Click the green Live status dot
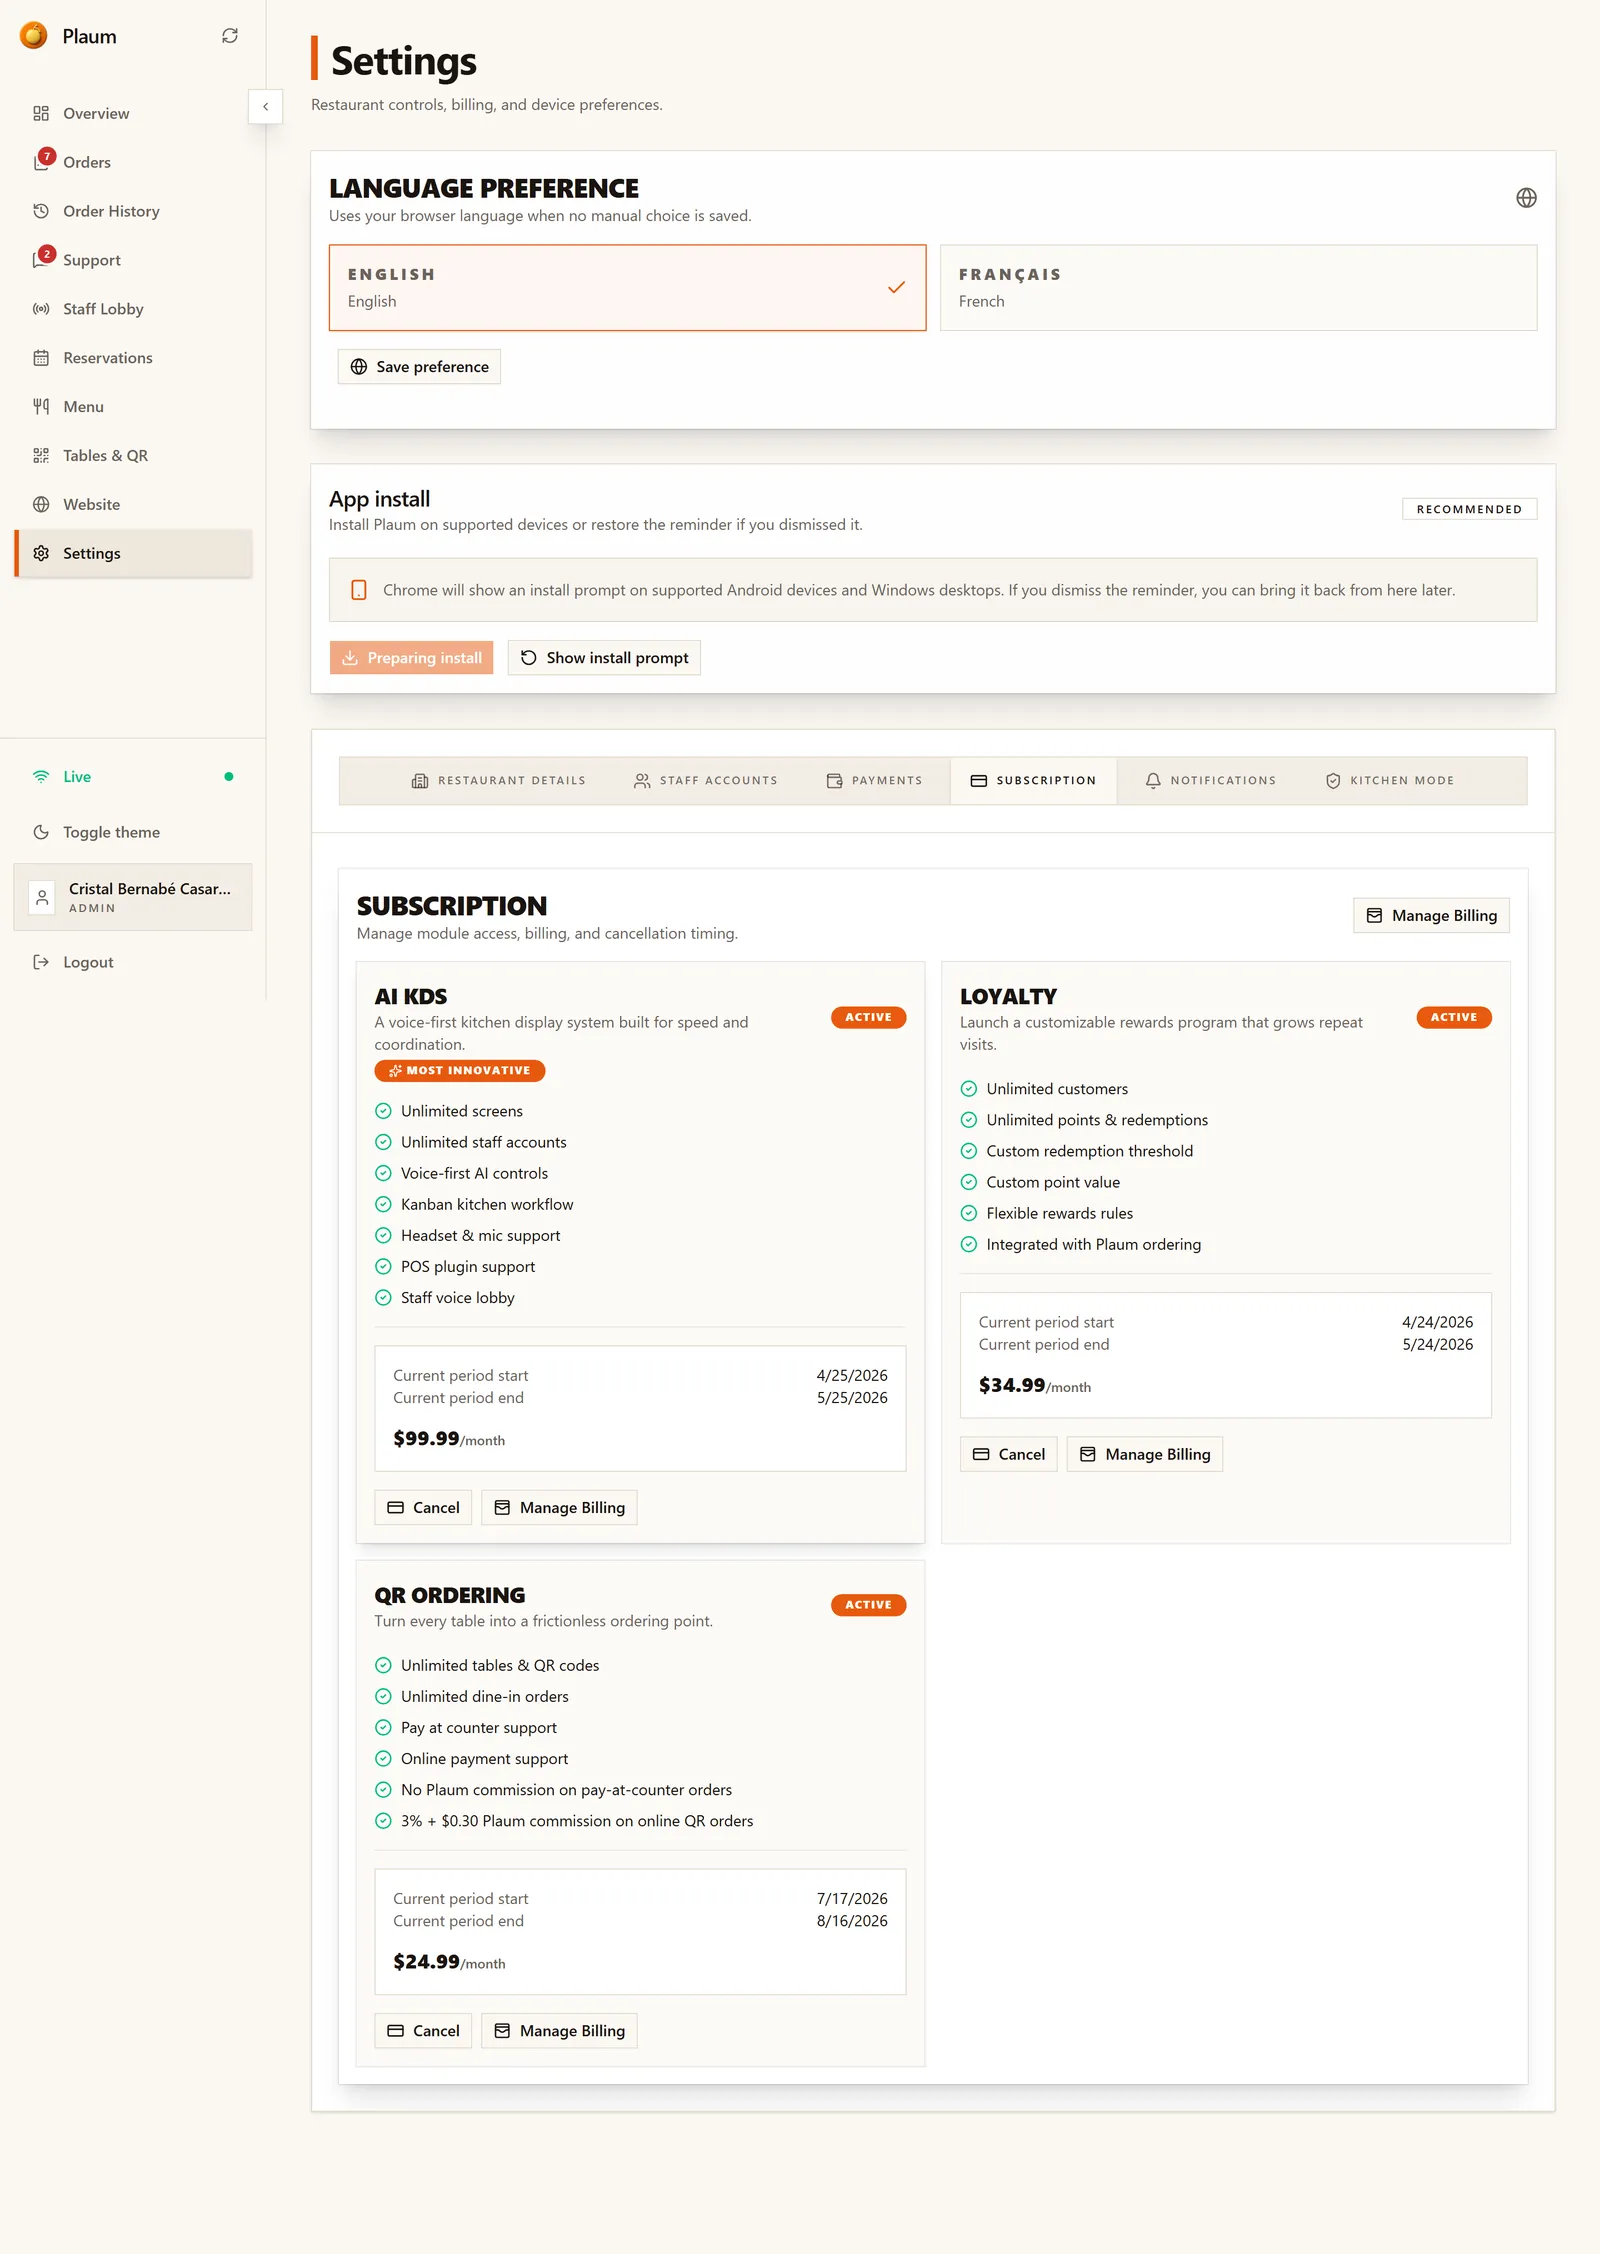Viewport: 1600px width, 2254px height. (x=229, y=777)
